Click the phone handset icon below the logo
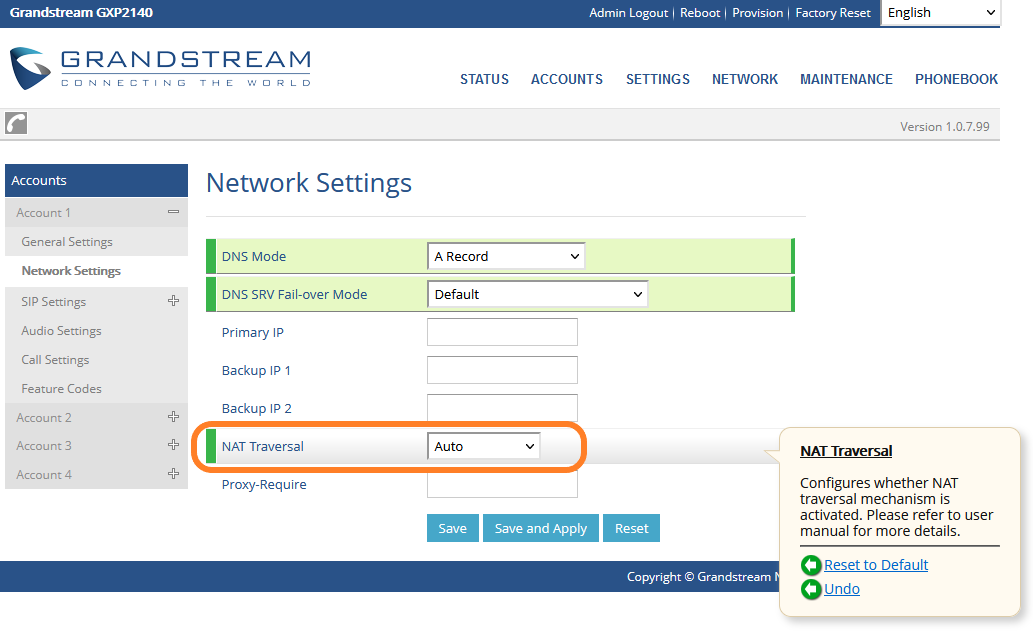The image size is (1033, 634). [x=16, y=123]
